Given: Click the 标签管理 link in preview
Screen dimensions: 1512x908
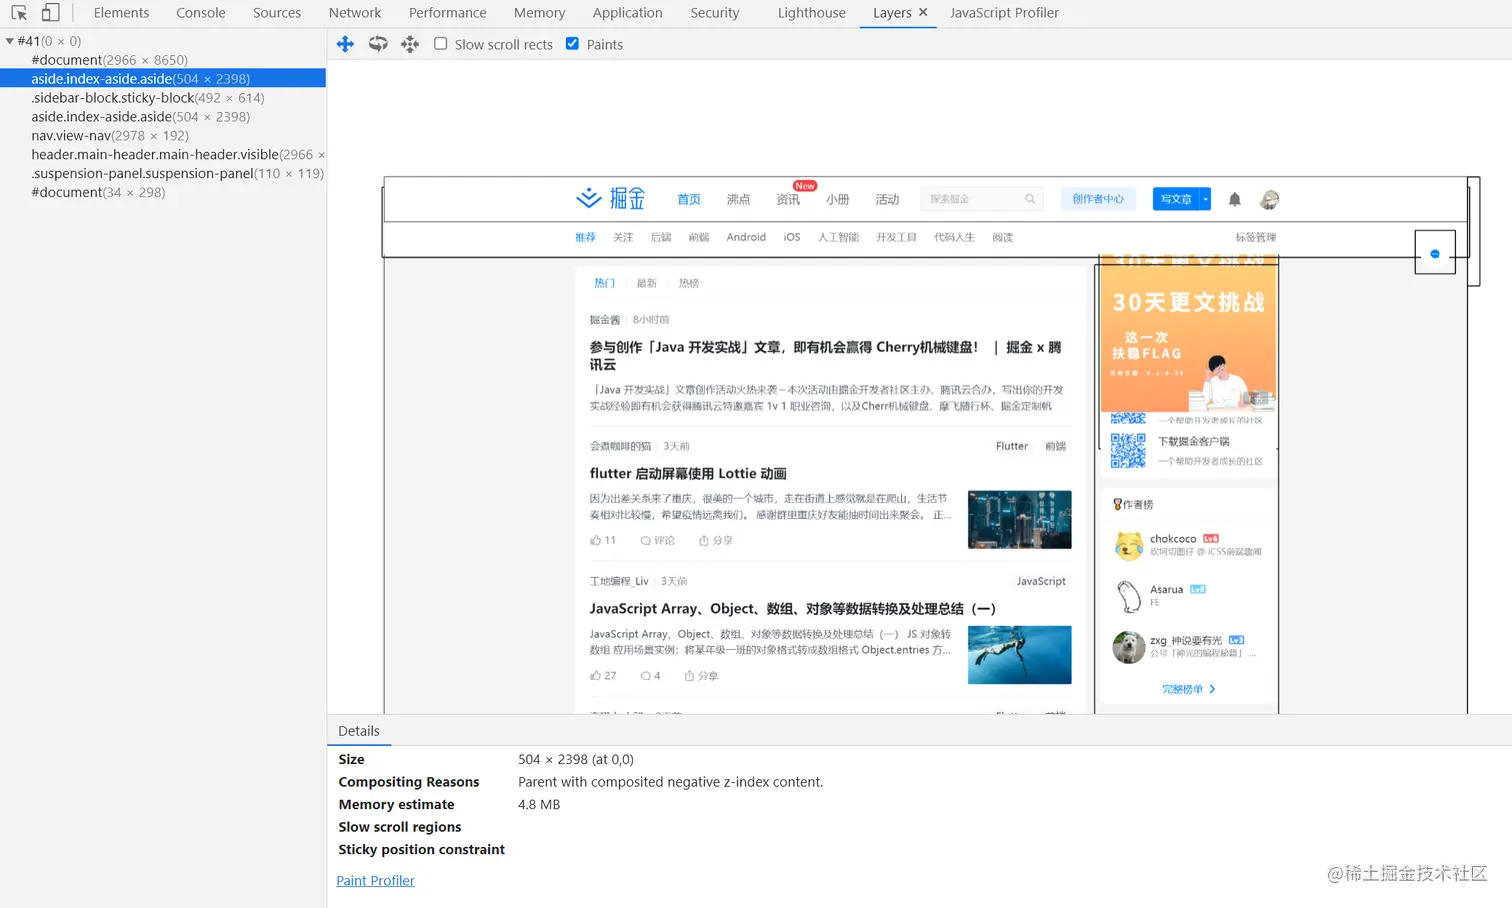Looking at the screenshot, I should [x=1256, y=237].
